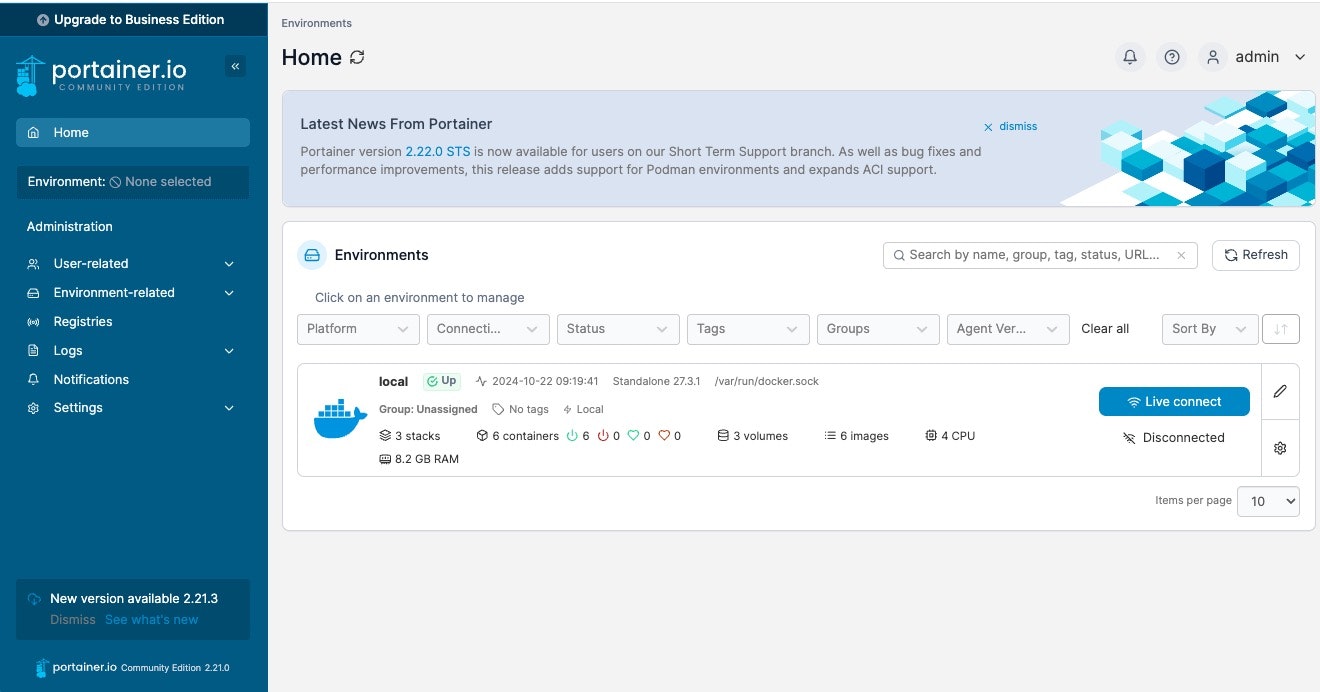Open the 2.22.0 STS release link
The image size is (1320, 692).
437,152
